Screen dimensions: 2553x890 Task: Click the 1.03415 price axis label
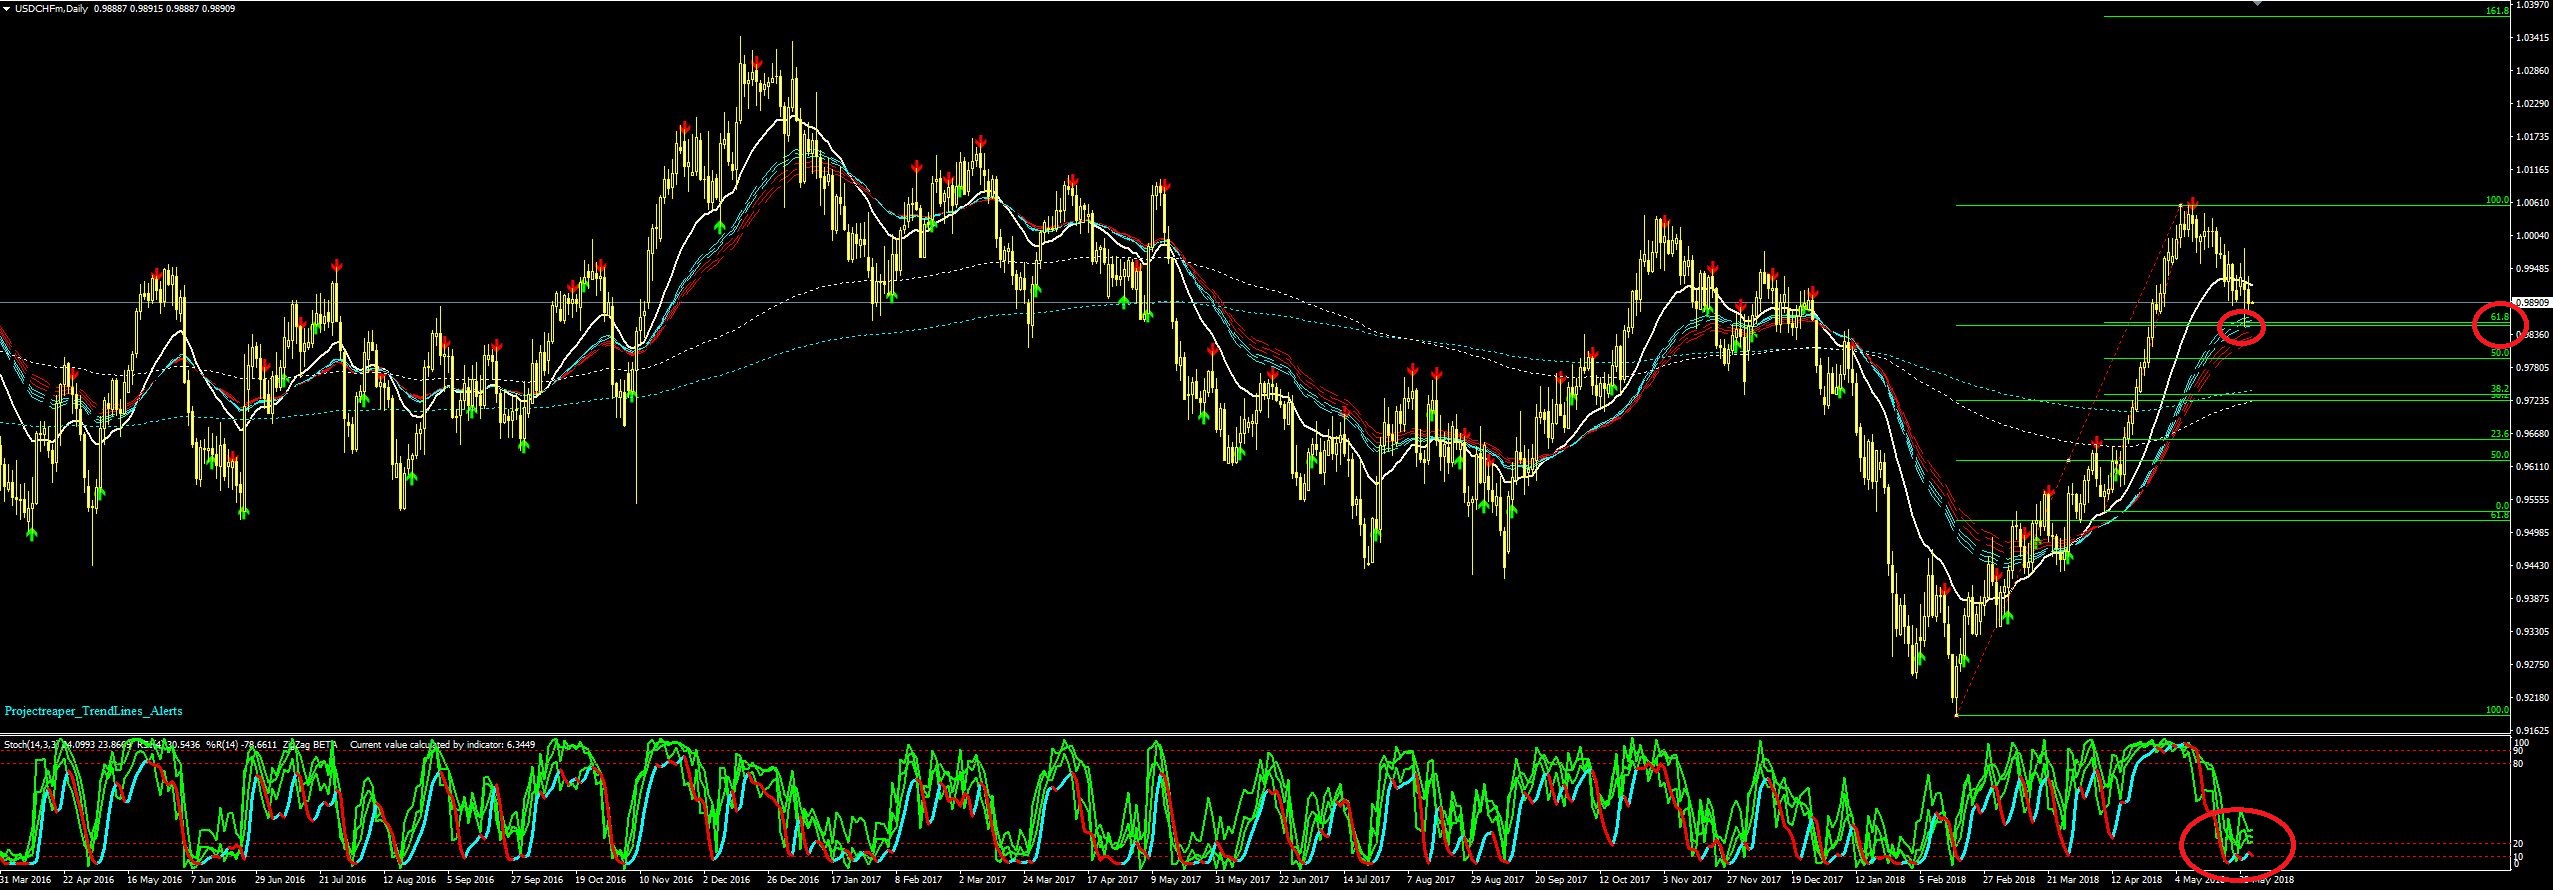point(2531,38)
